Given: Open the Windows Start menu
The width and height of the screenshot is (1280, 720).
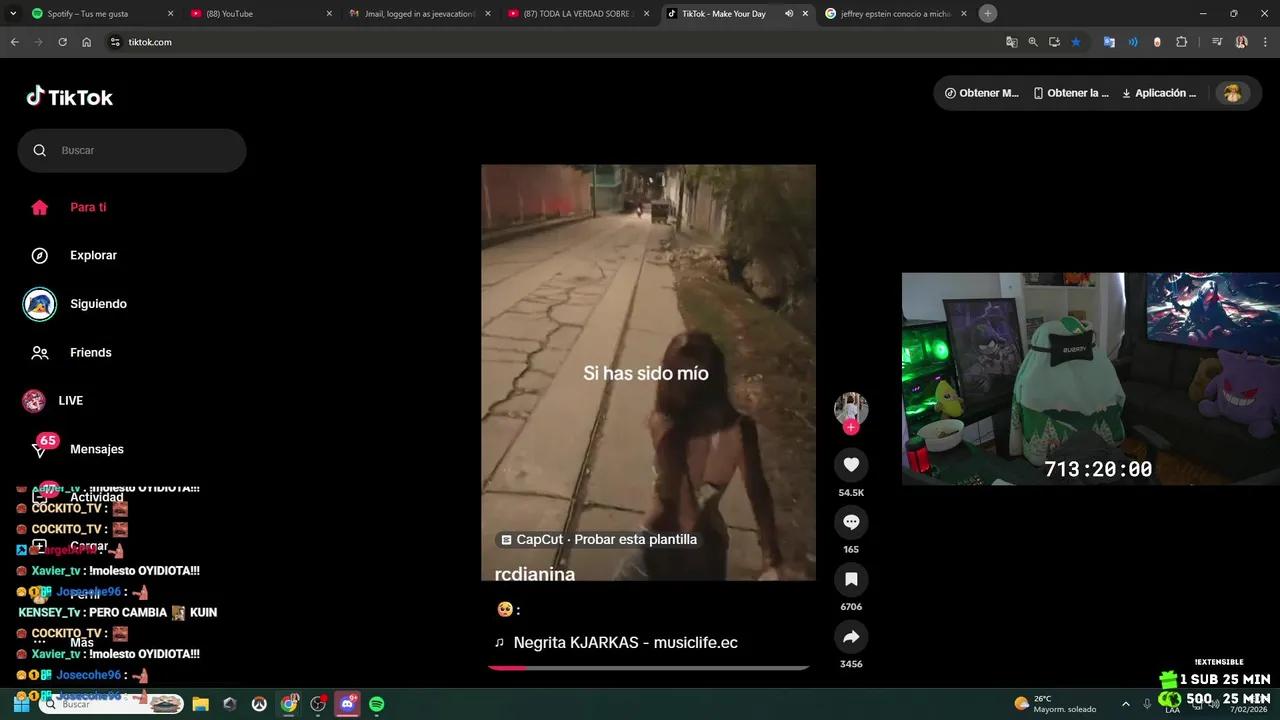Looking at the screenshot, I should [20, 704].
